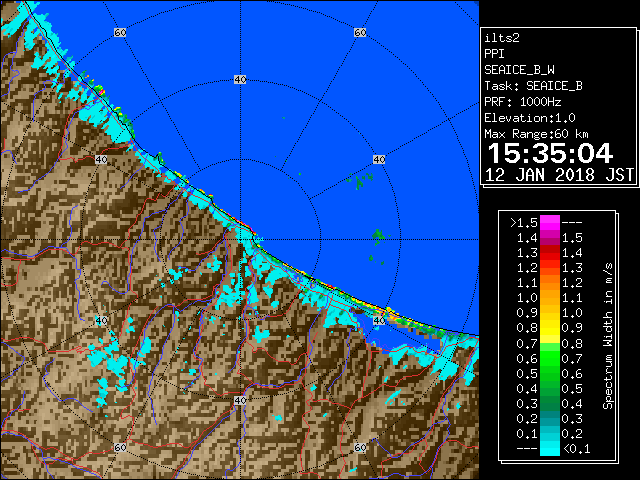Click the green echo patch northeast over the sea
The image size is (640, 480).
[x=360, y=181]
